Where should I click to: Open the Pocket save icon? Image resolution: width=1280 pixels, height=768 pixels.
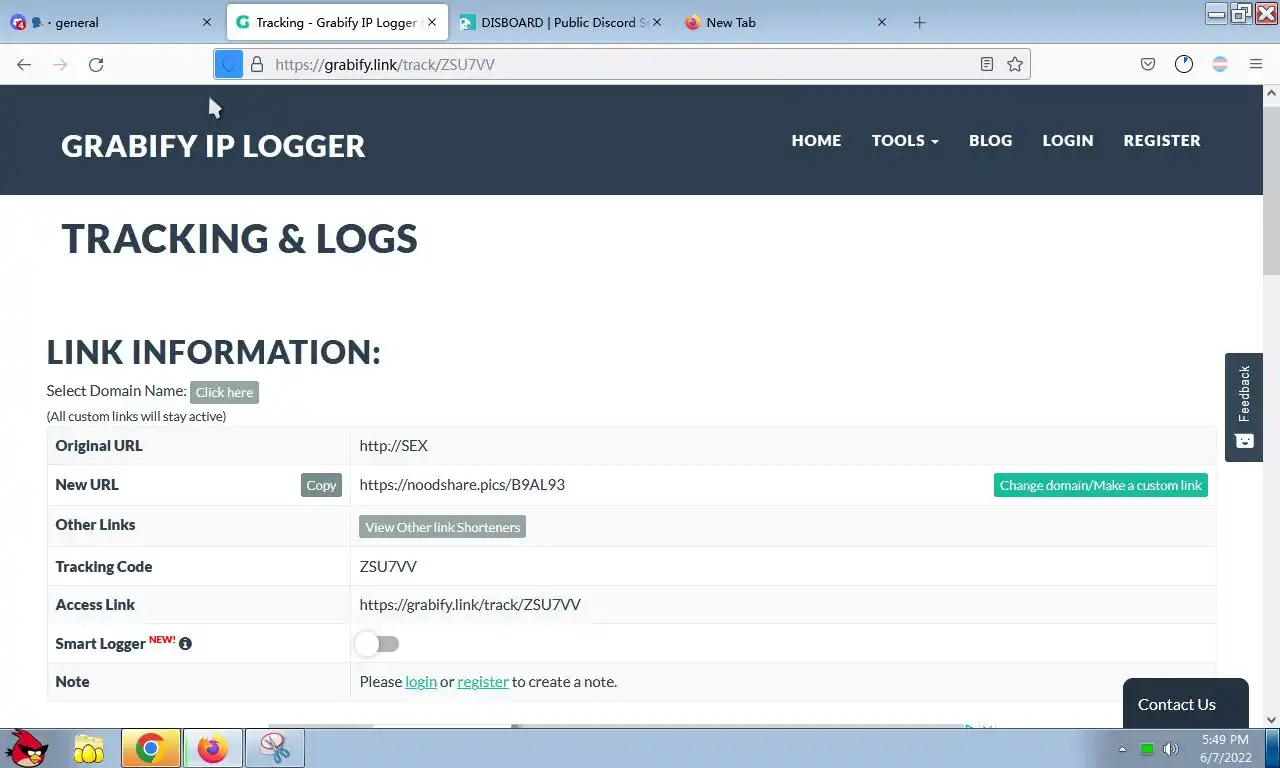[1148, 64]
